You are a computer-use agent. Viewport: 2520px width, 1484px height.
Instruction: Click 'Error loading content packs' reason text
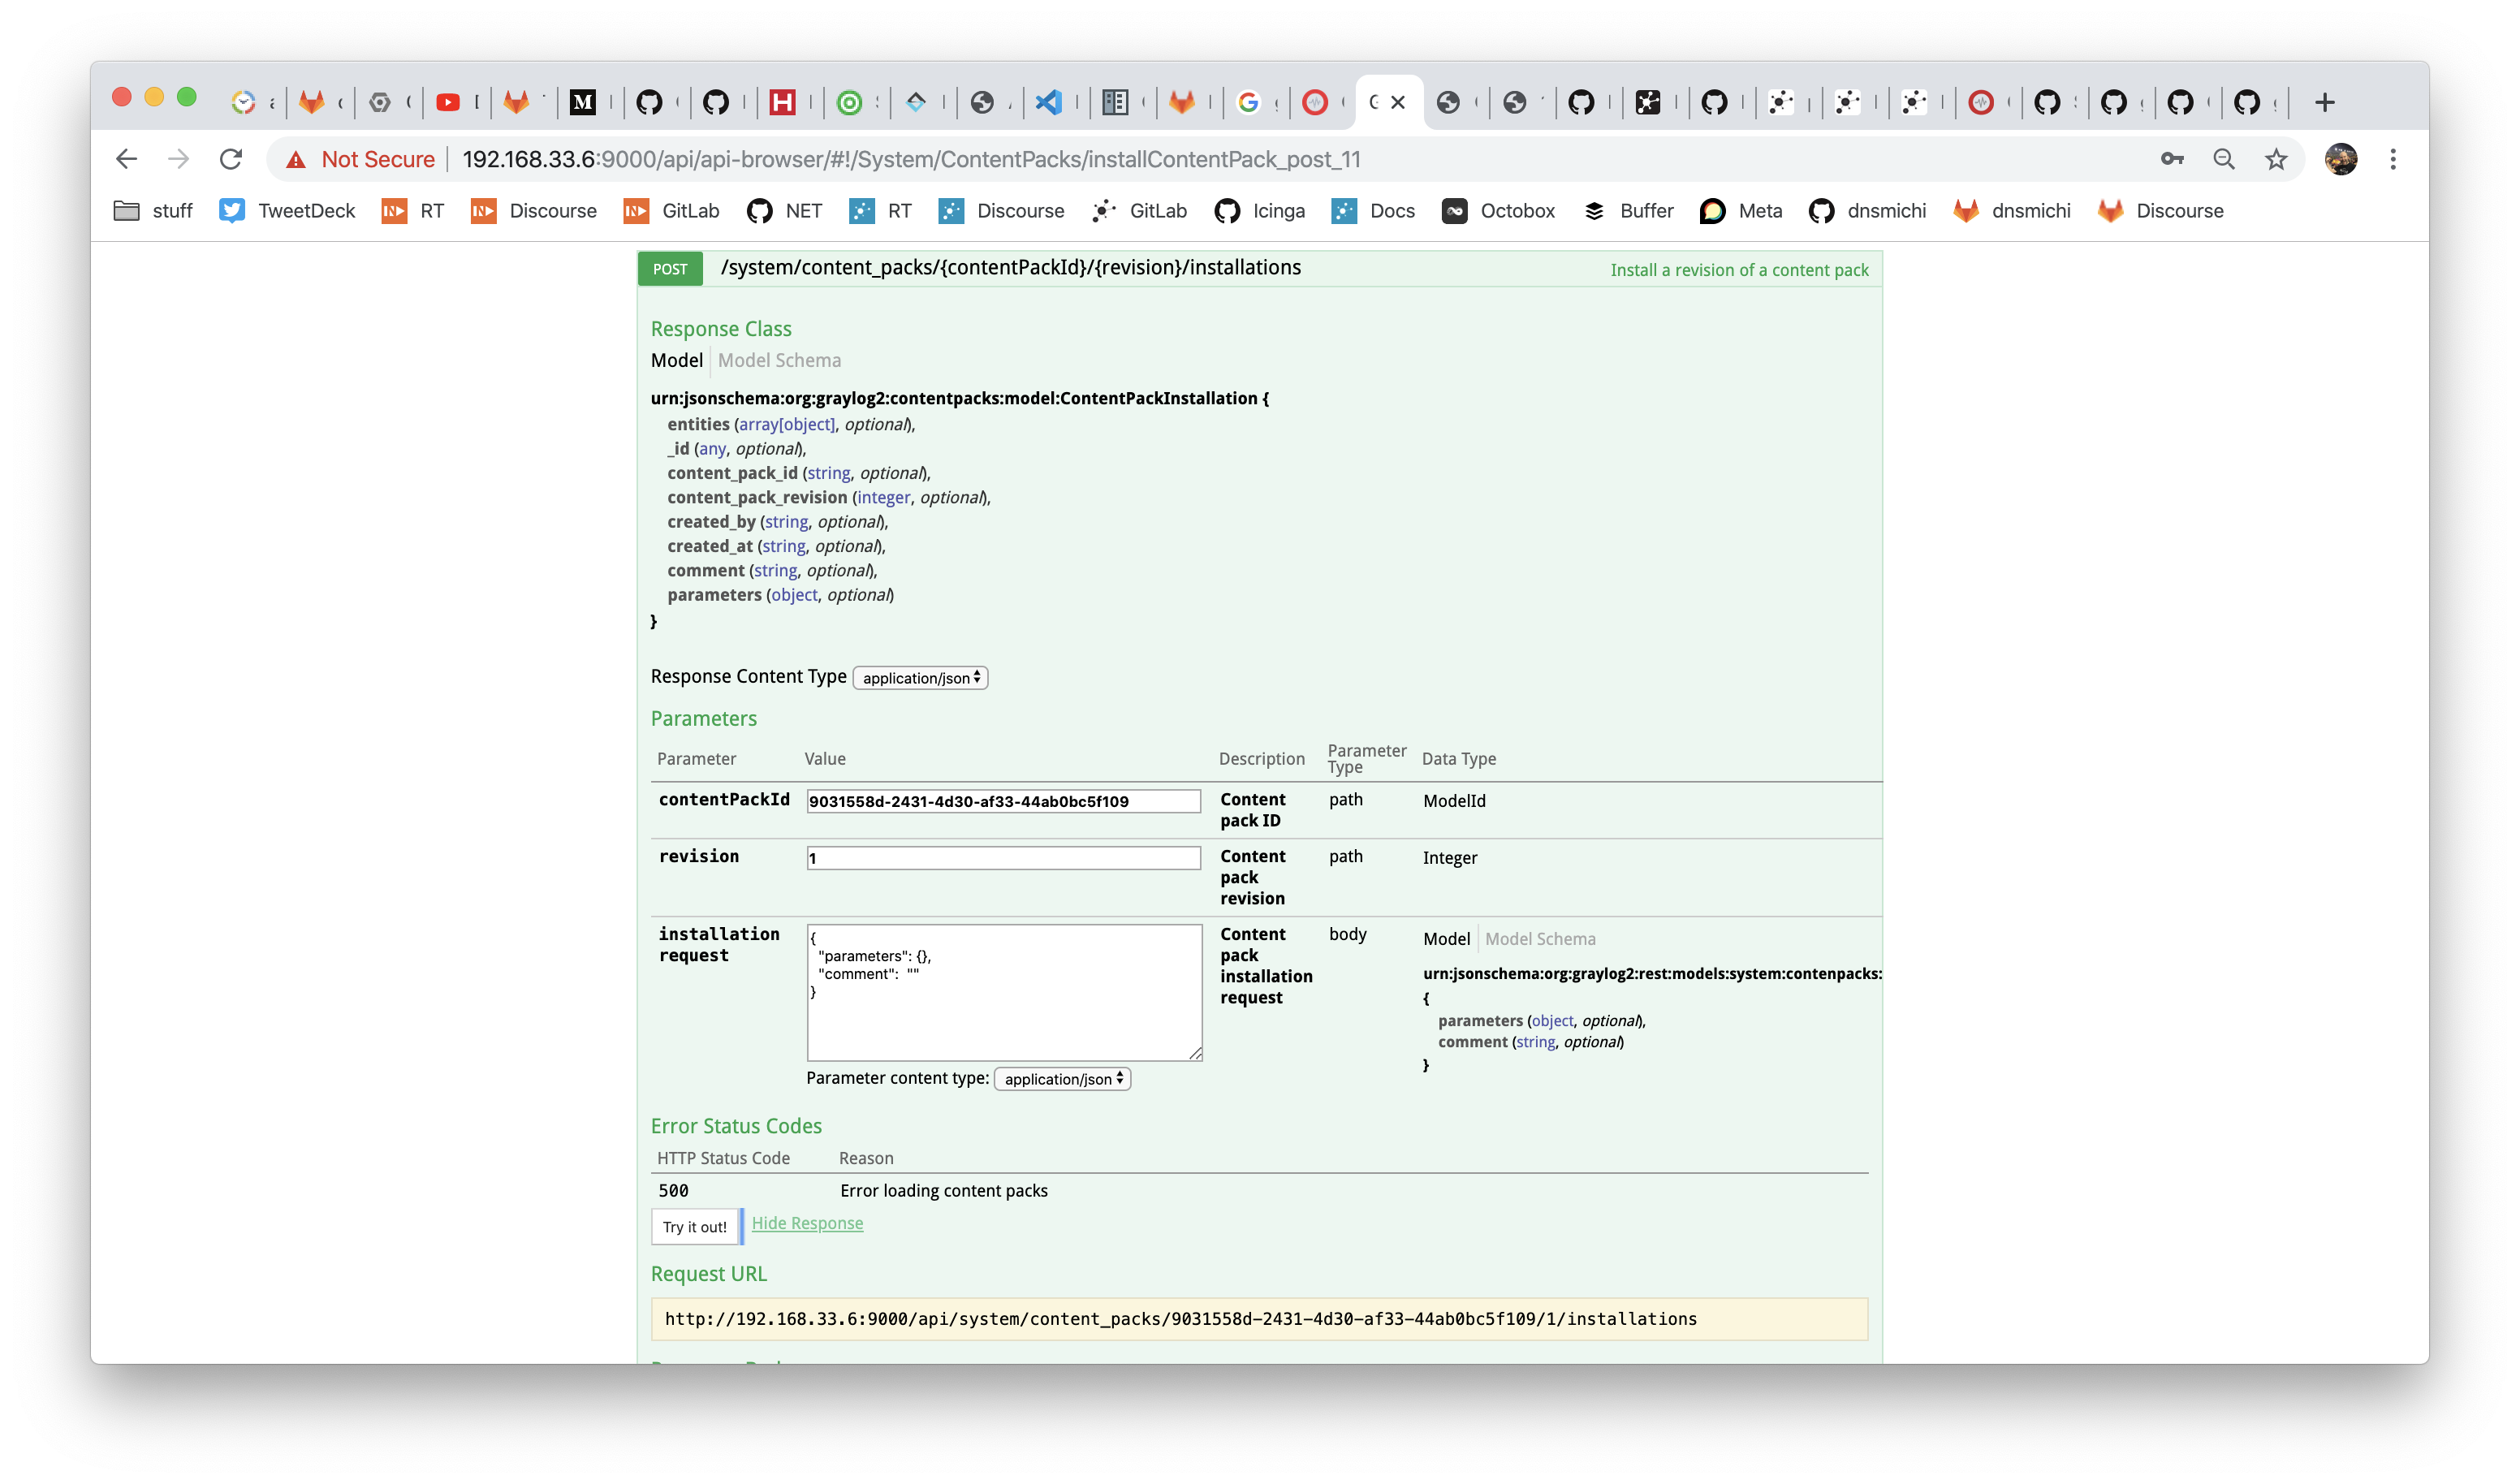[944, 1191]
